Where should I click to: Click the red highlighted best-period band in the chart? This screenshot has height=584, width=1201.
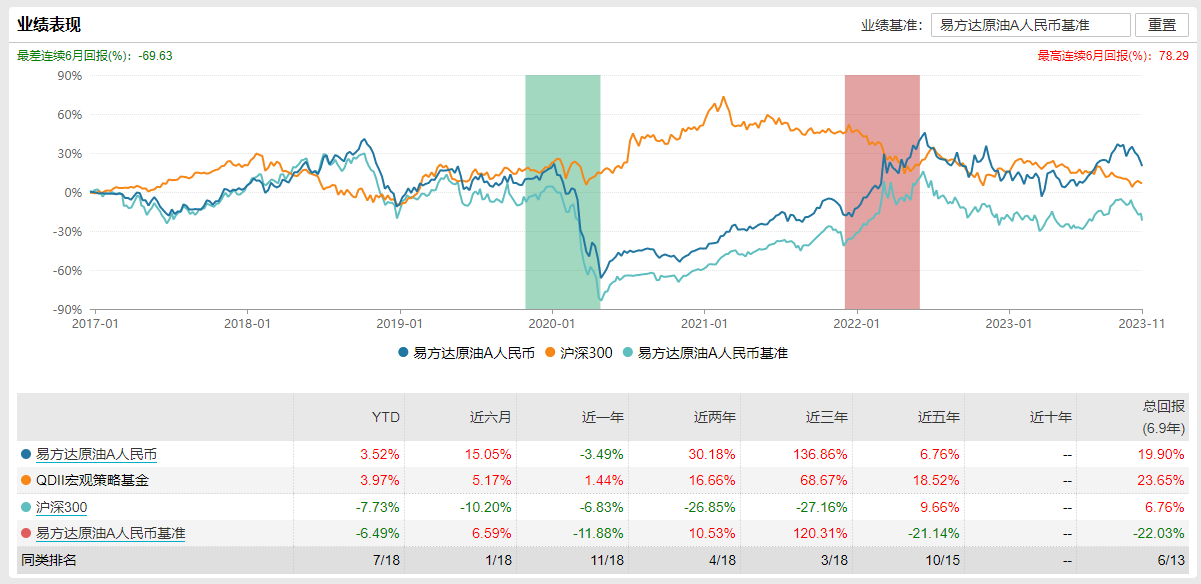881,192
